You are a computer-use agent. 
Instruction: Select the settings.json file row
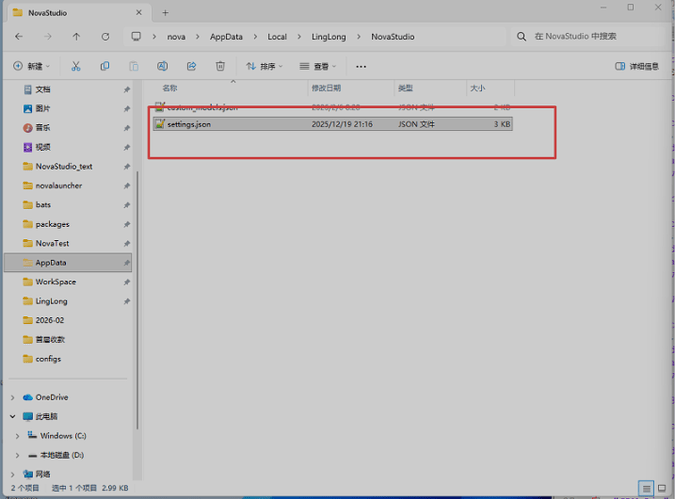pyautogui.click(x=333, y=124)
